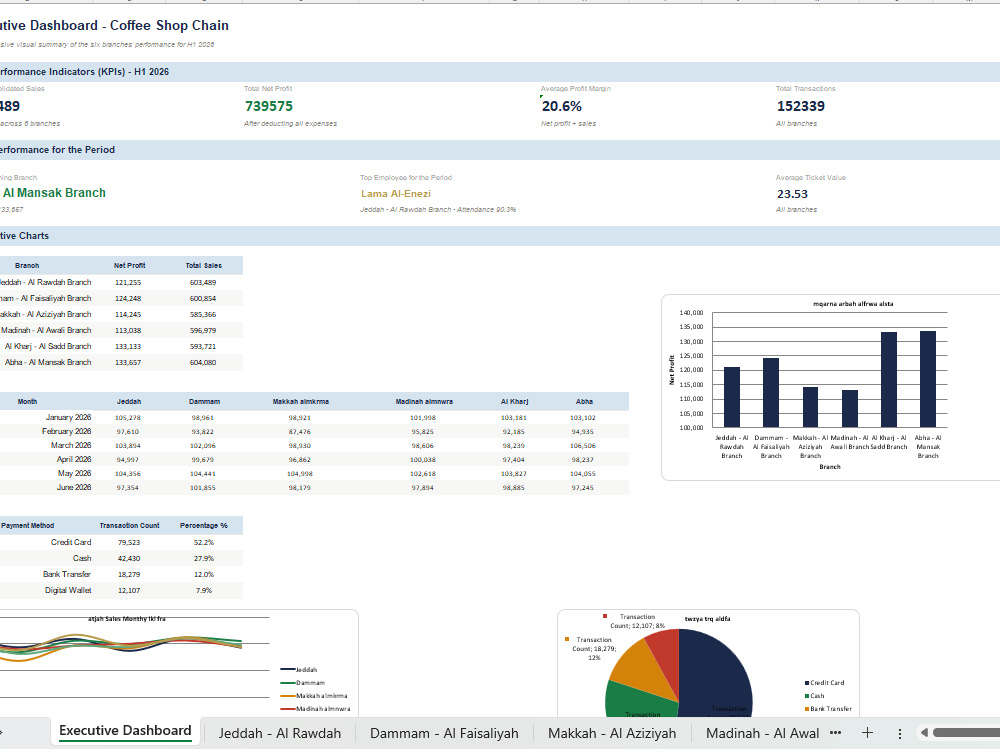Click the Jeddah - Al Rawdah bar in the chart
The width and height of the screenshot is (1000, 750).
click(x=732, y=397)
